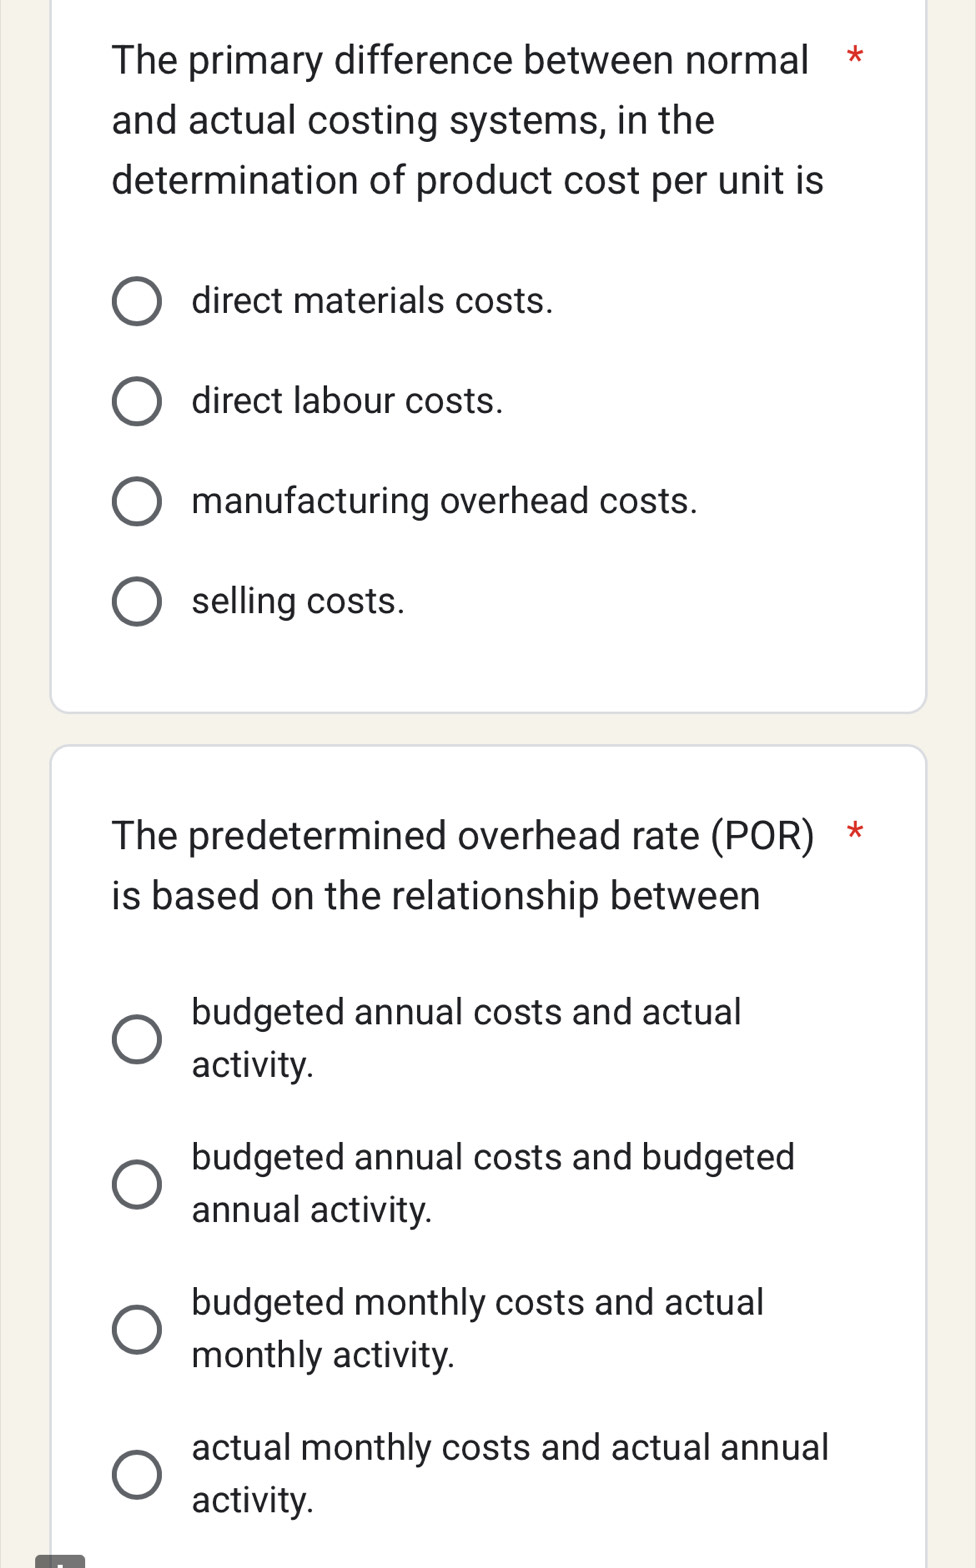This screenshot has width=976, height=1568.
Task: Pick the 'manufacturing overhead costs.' radio button
Action: (x=136, y=502)
